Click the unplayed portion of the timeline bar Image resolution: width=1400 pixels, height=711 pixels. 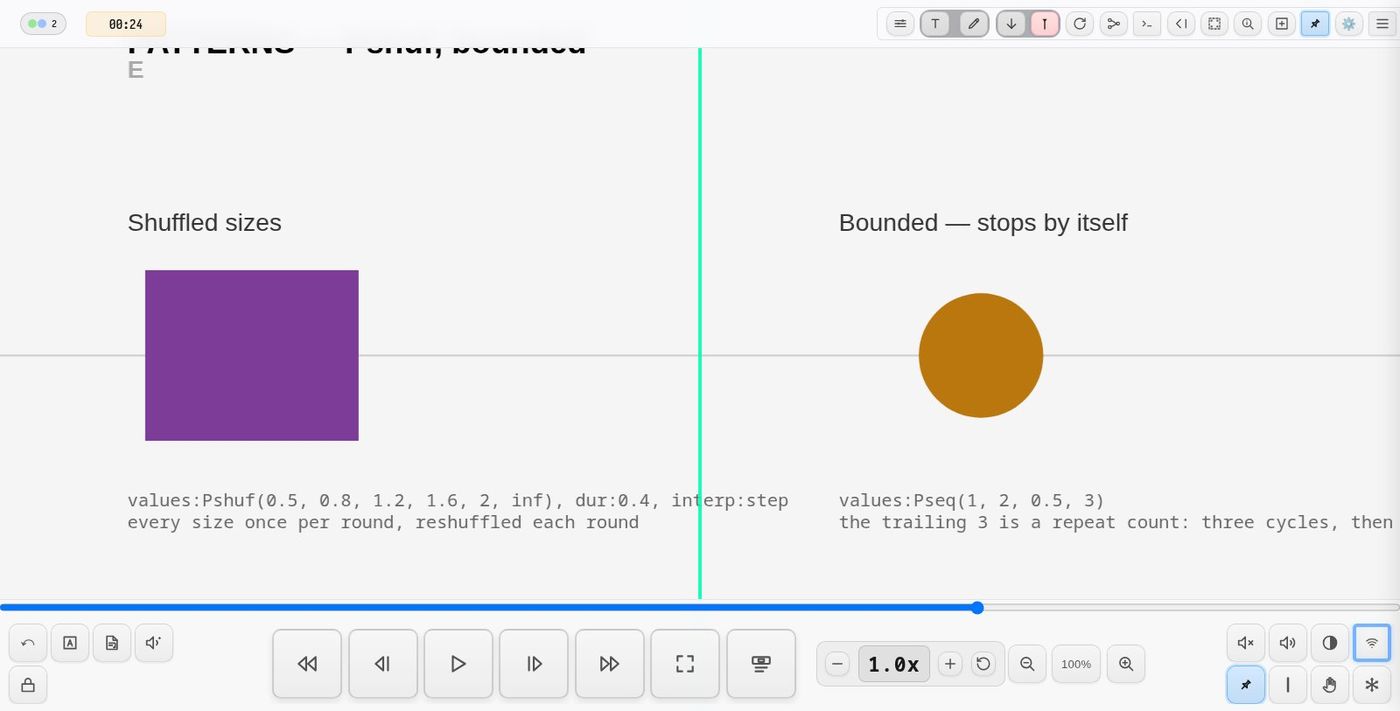[x=1190, y=607]
